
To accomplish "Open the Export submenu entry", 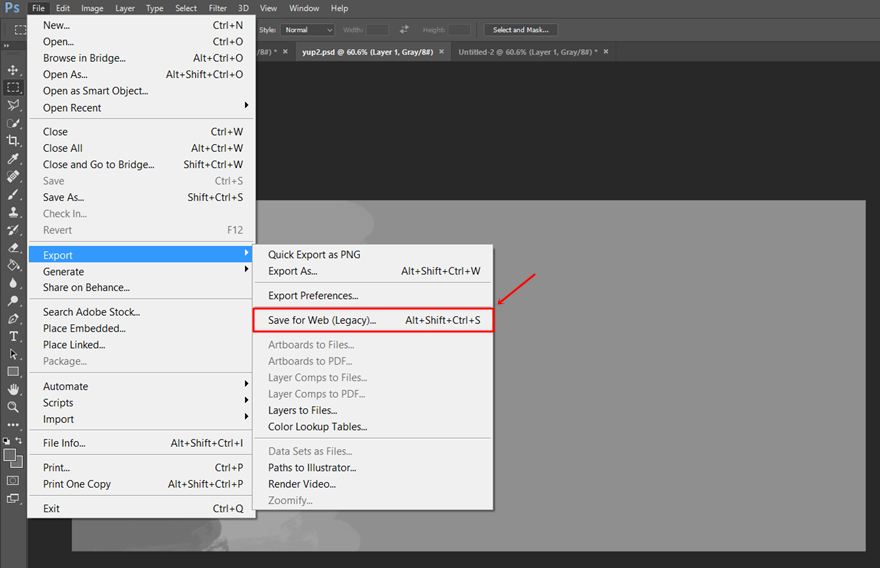I will [140, 255].
